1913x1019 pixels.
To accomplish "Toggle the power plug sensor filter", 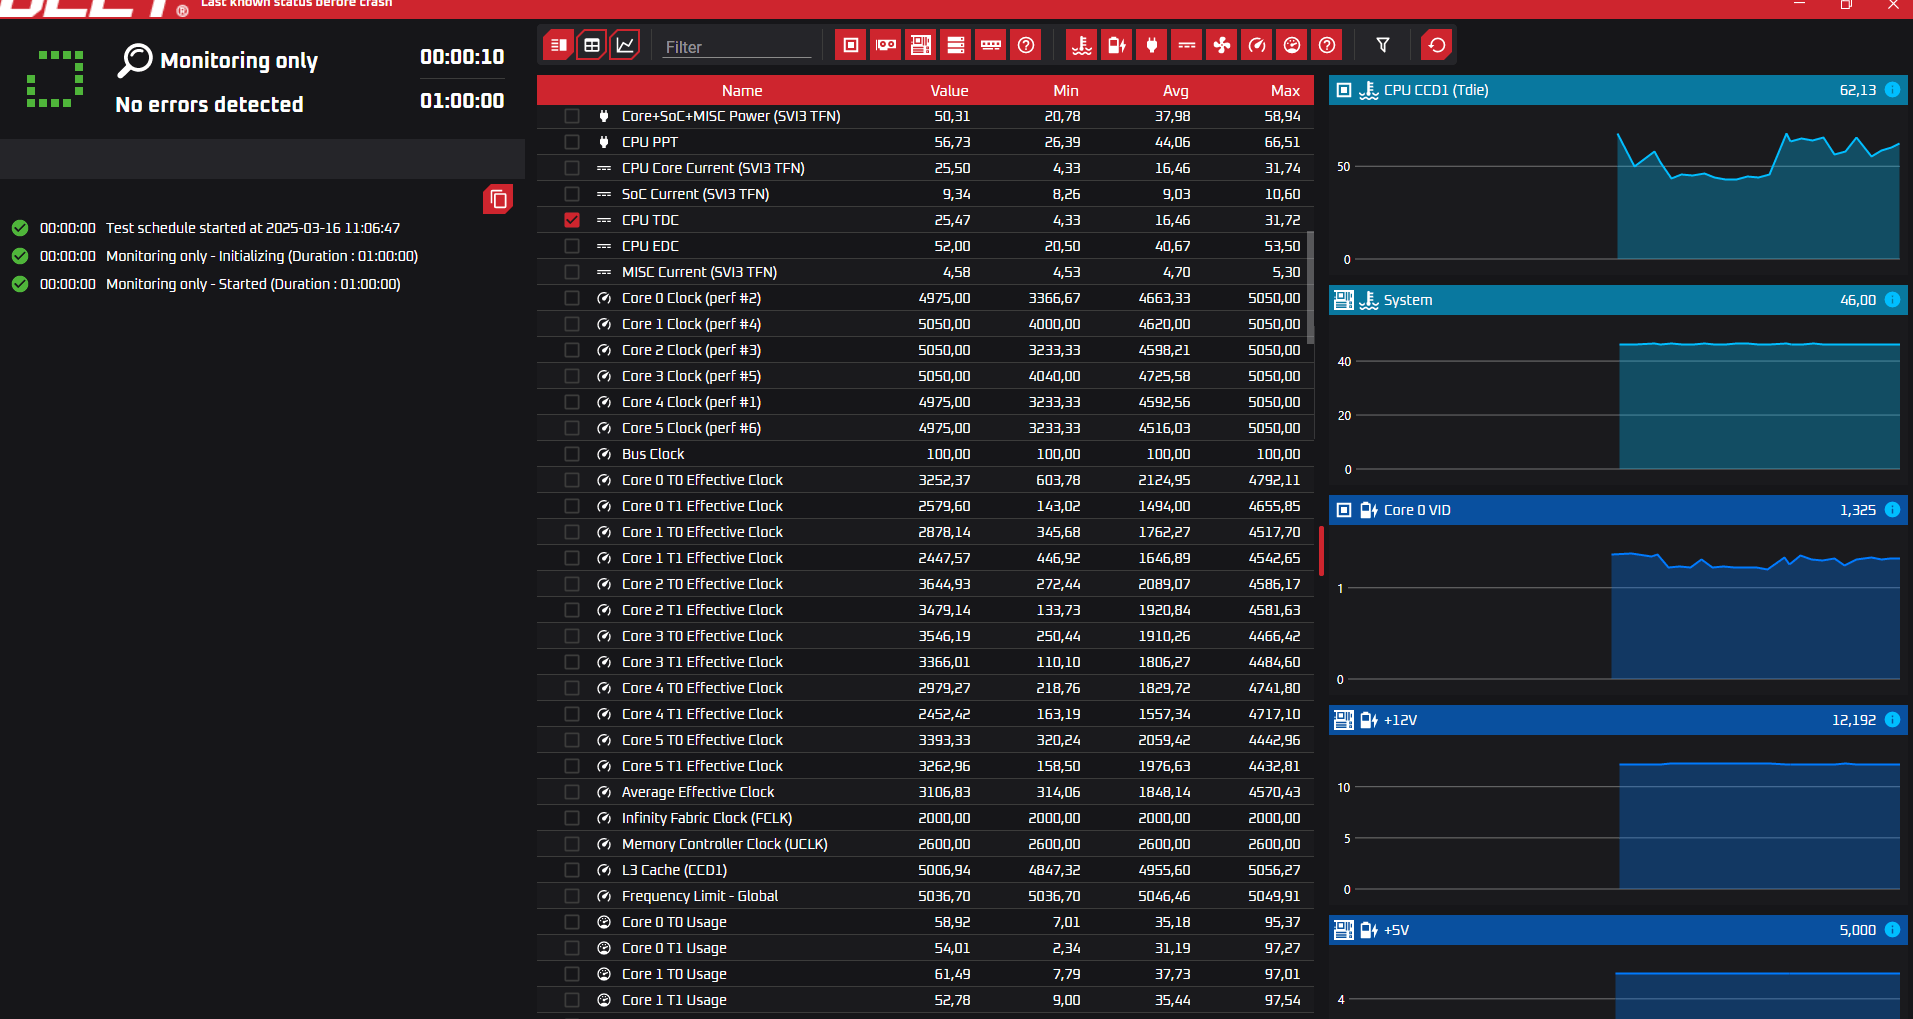I will coord(1152,45).
